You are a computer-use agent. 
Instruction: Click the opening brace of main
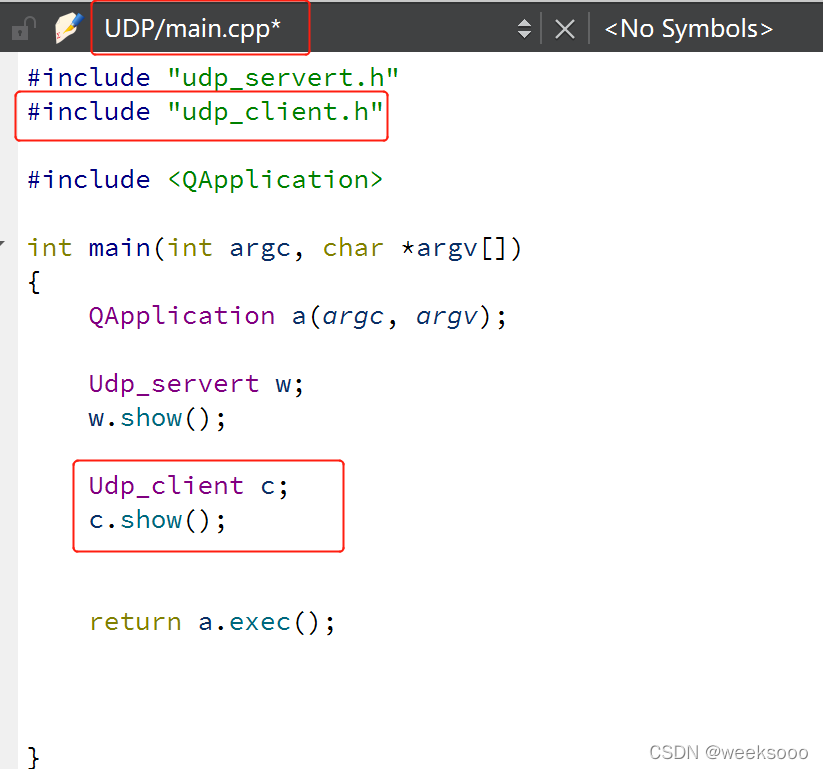[34, 282]
